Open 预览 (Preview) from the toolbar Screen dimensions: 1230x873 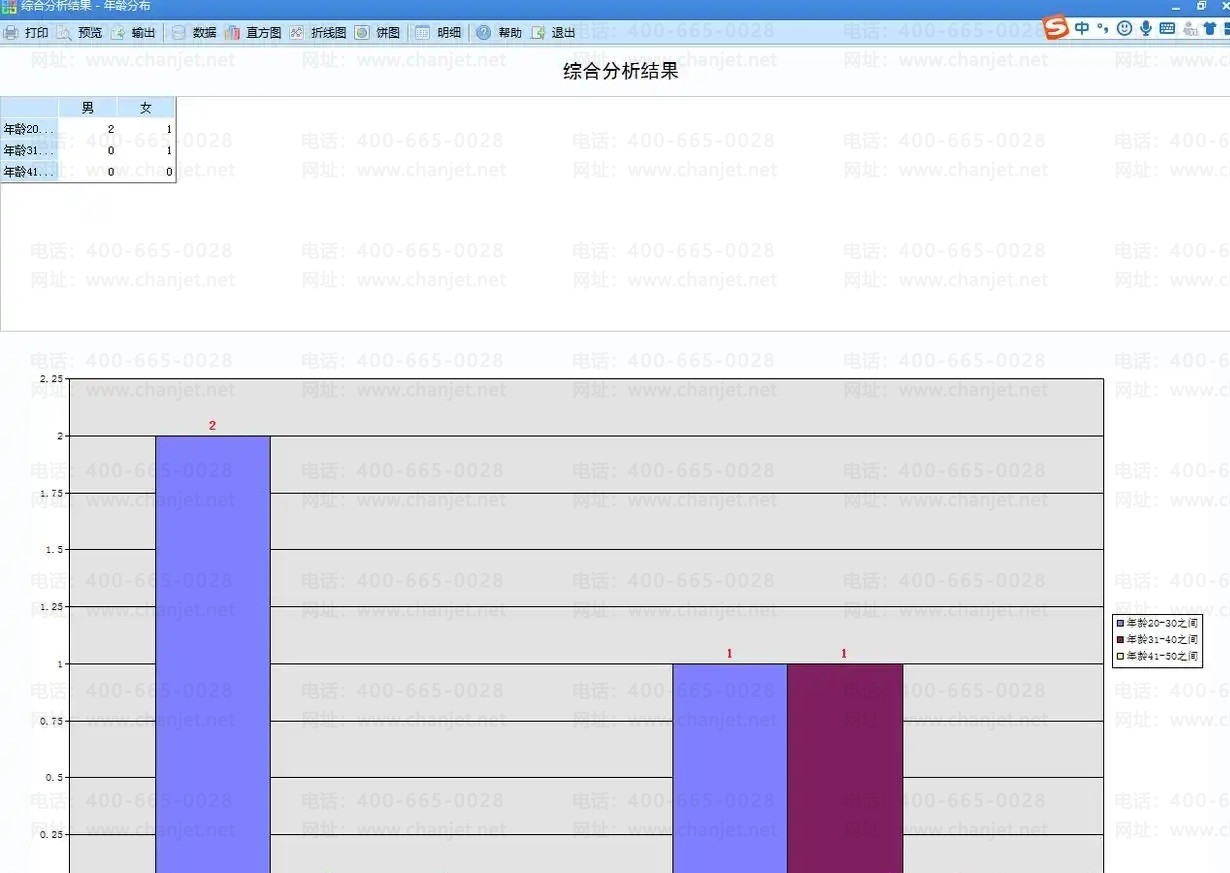pyautogui.click(x=80, y=33)
